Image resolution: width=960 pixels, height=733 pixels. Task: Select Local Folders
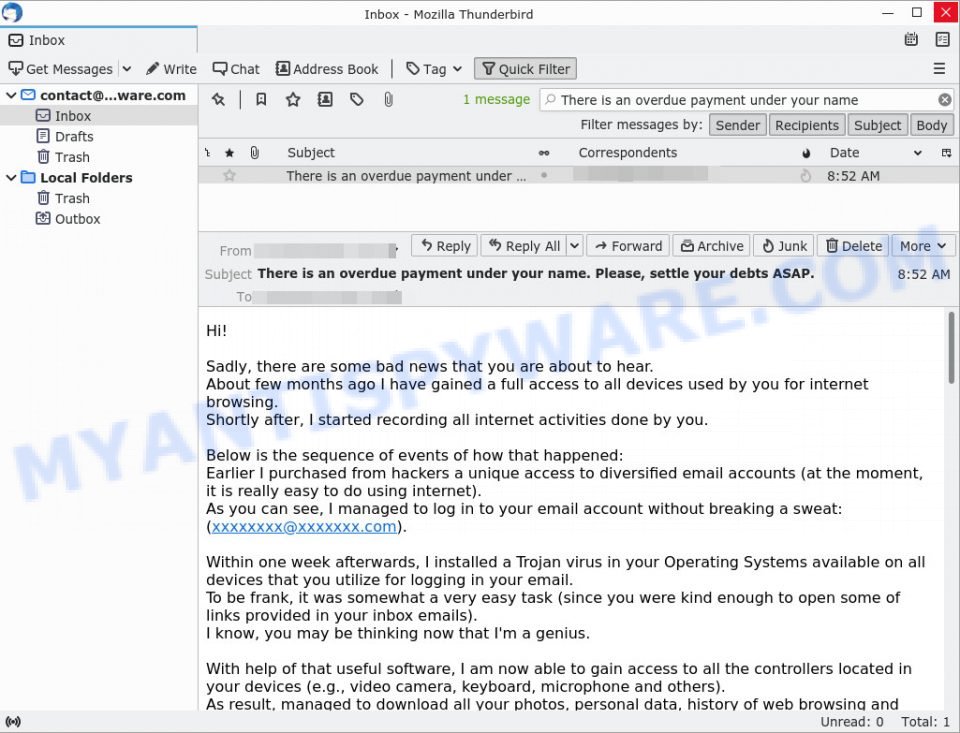tap(86, 178)
